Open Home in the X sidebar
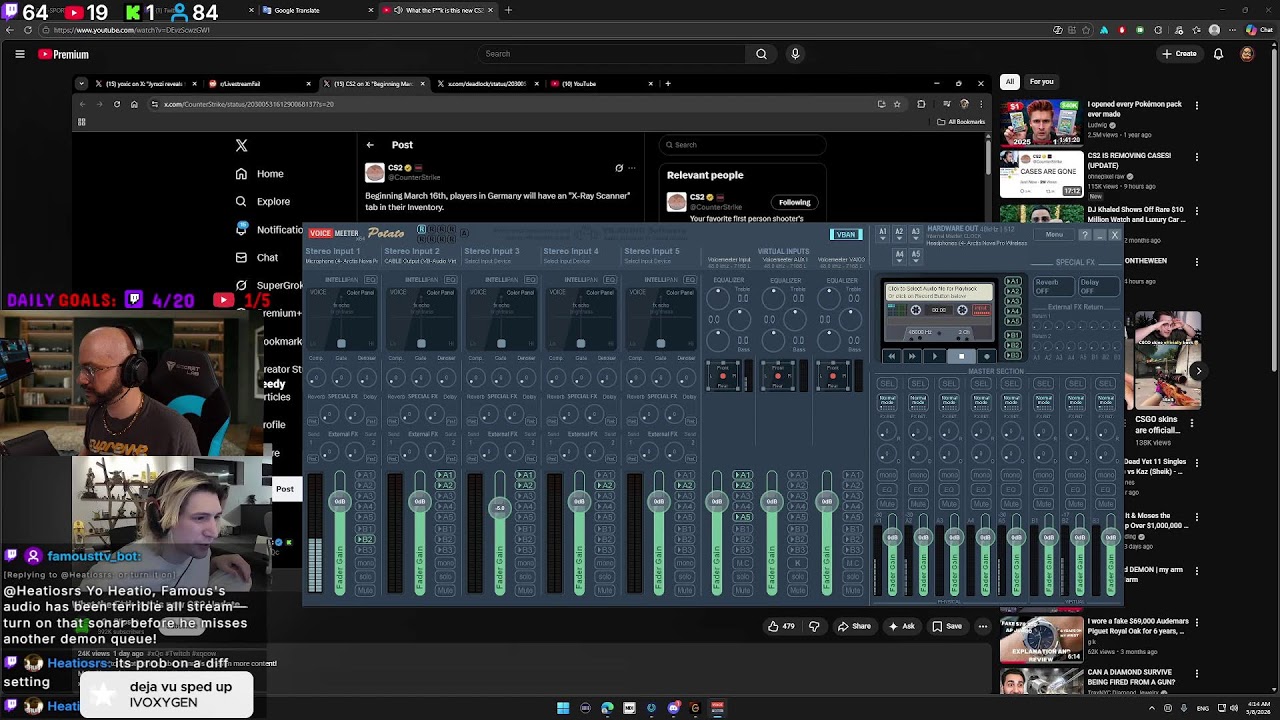1280x720 pixels. (x=259, y=174)
